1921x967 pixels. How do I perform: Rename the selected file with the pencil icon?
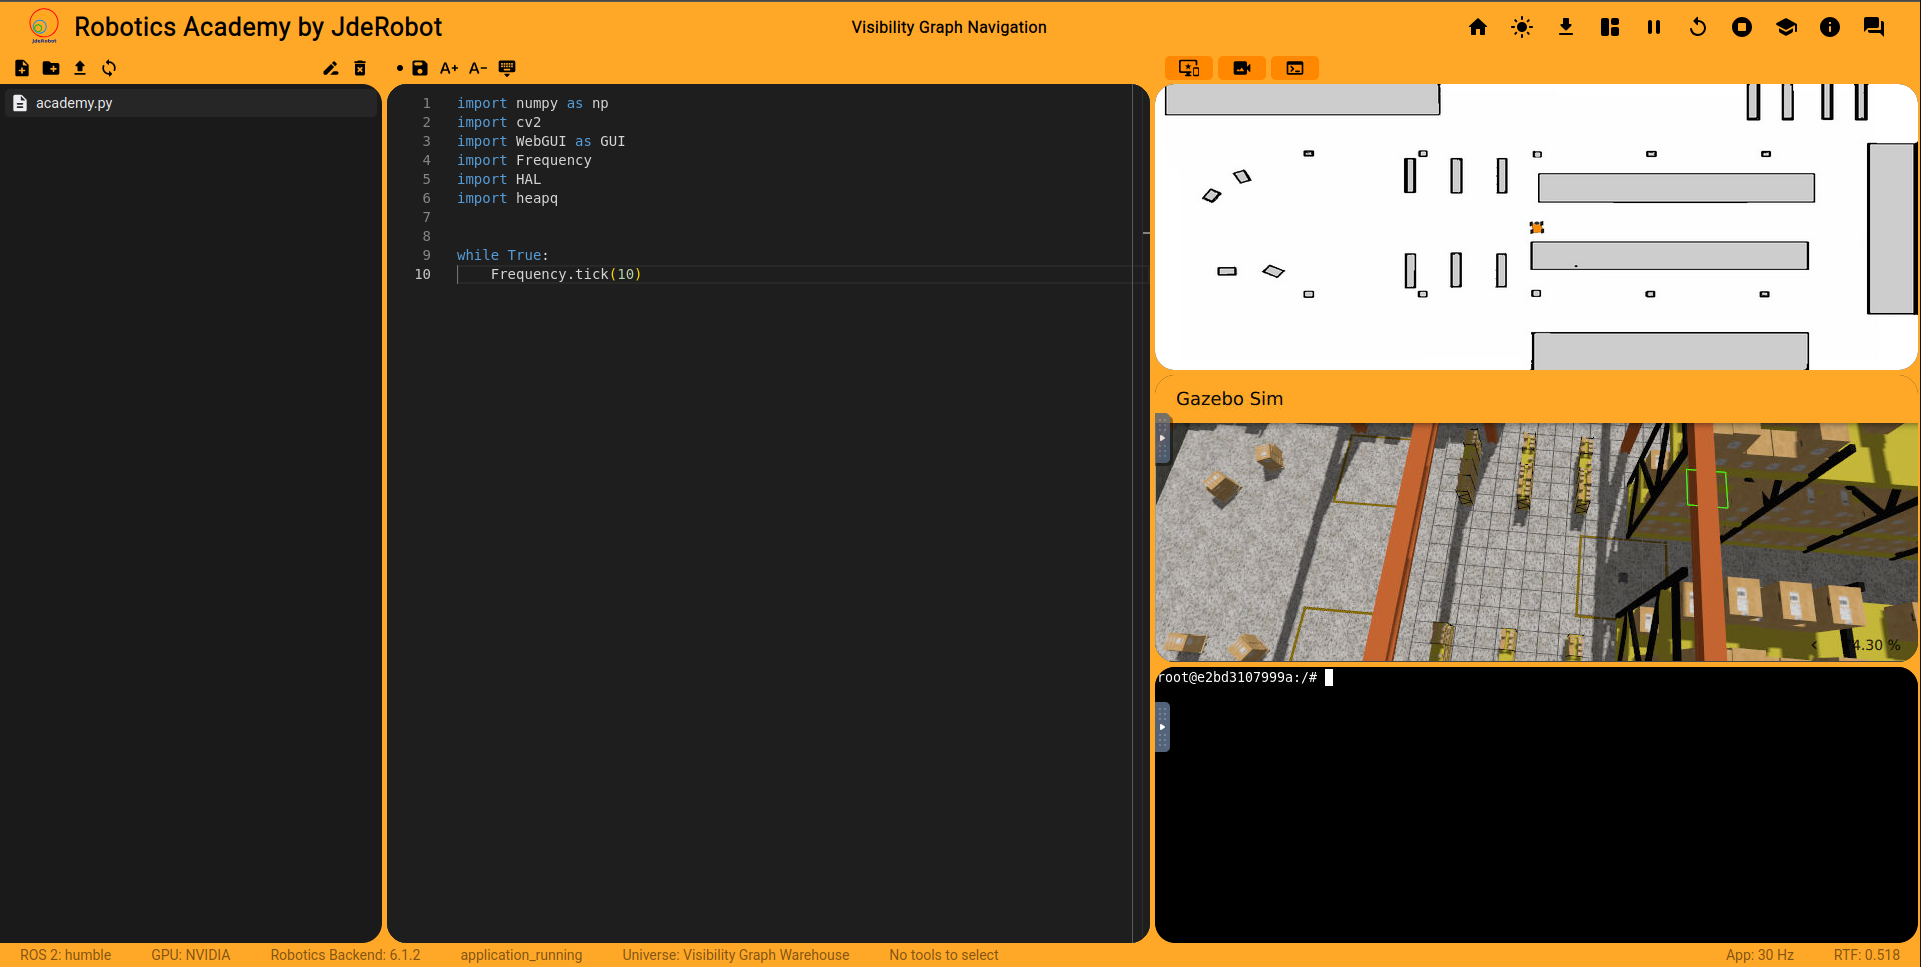coord(330,68)
